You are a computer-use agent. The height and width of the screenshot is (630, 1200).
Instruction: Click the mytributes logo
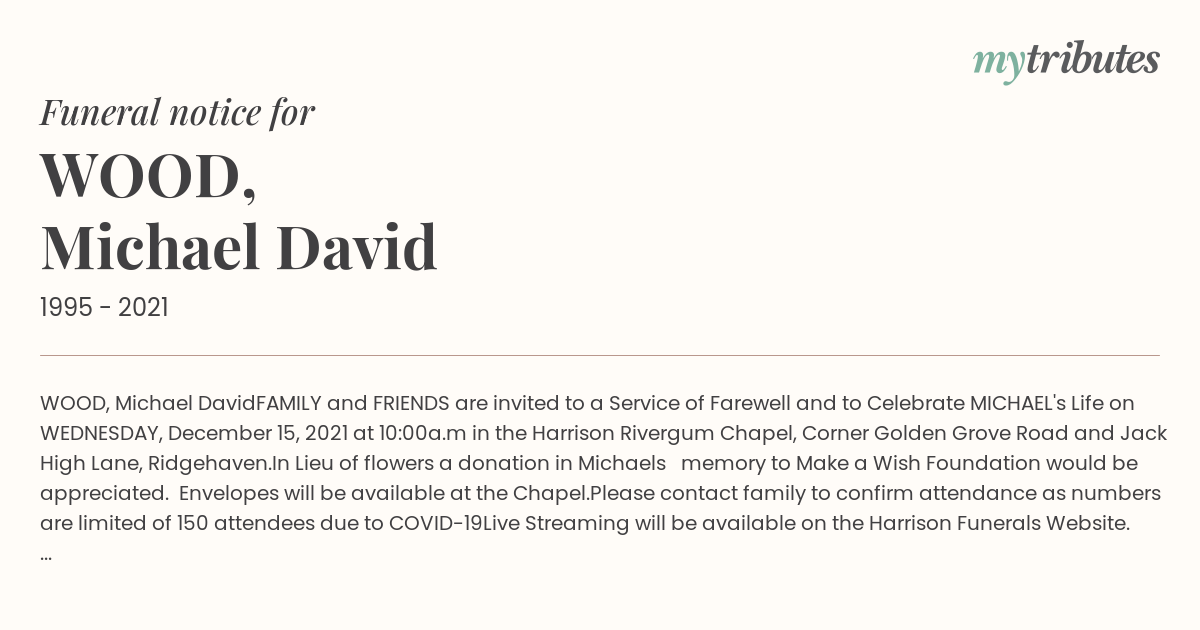coord(1066,62)
